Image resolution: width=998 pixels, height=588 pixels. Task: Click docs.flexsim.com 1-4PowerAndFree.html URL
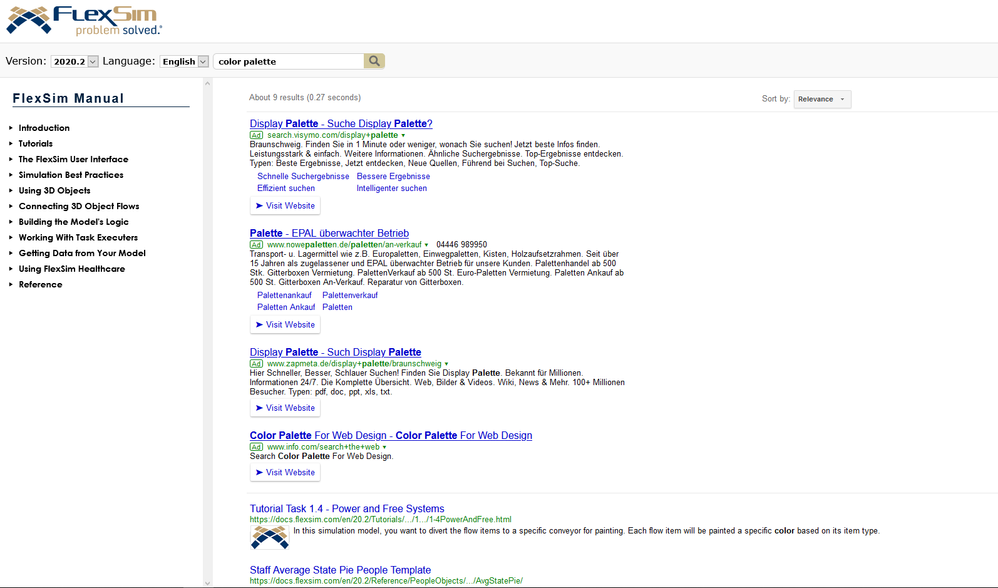381,519
